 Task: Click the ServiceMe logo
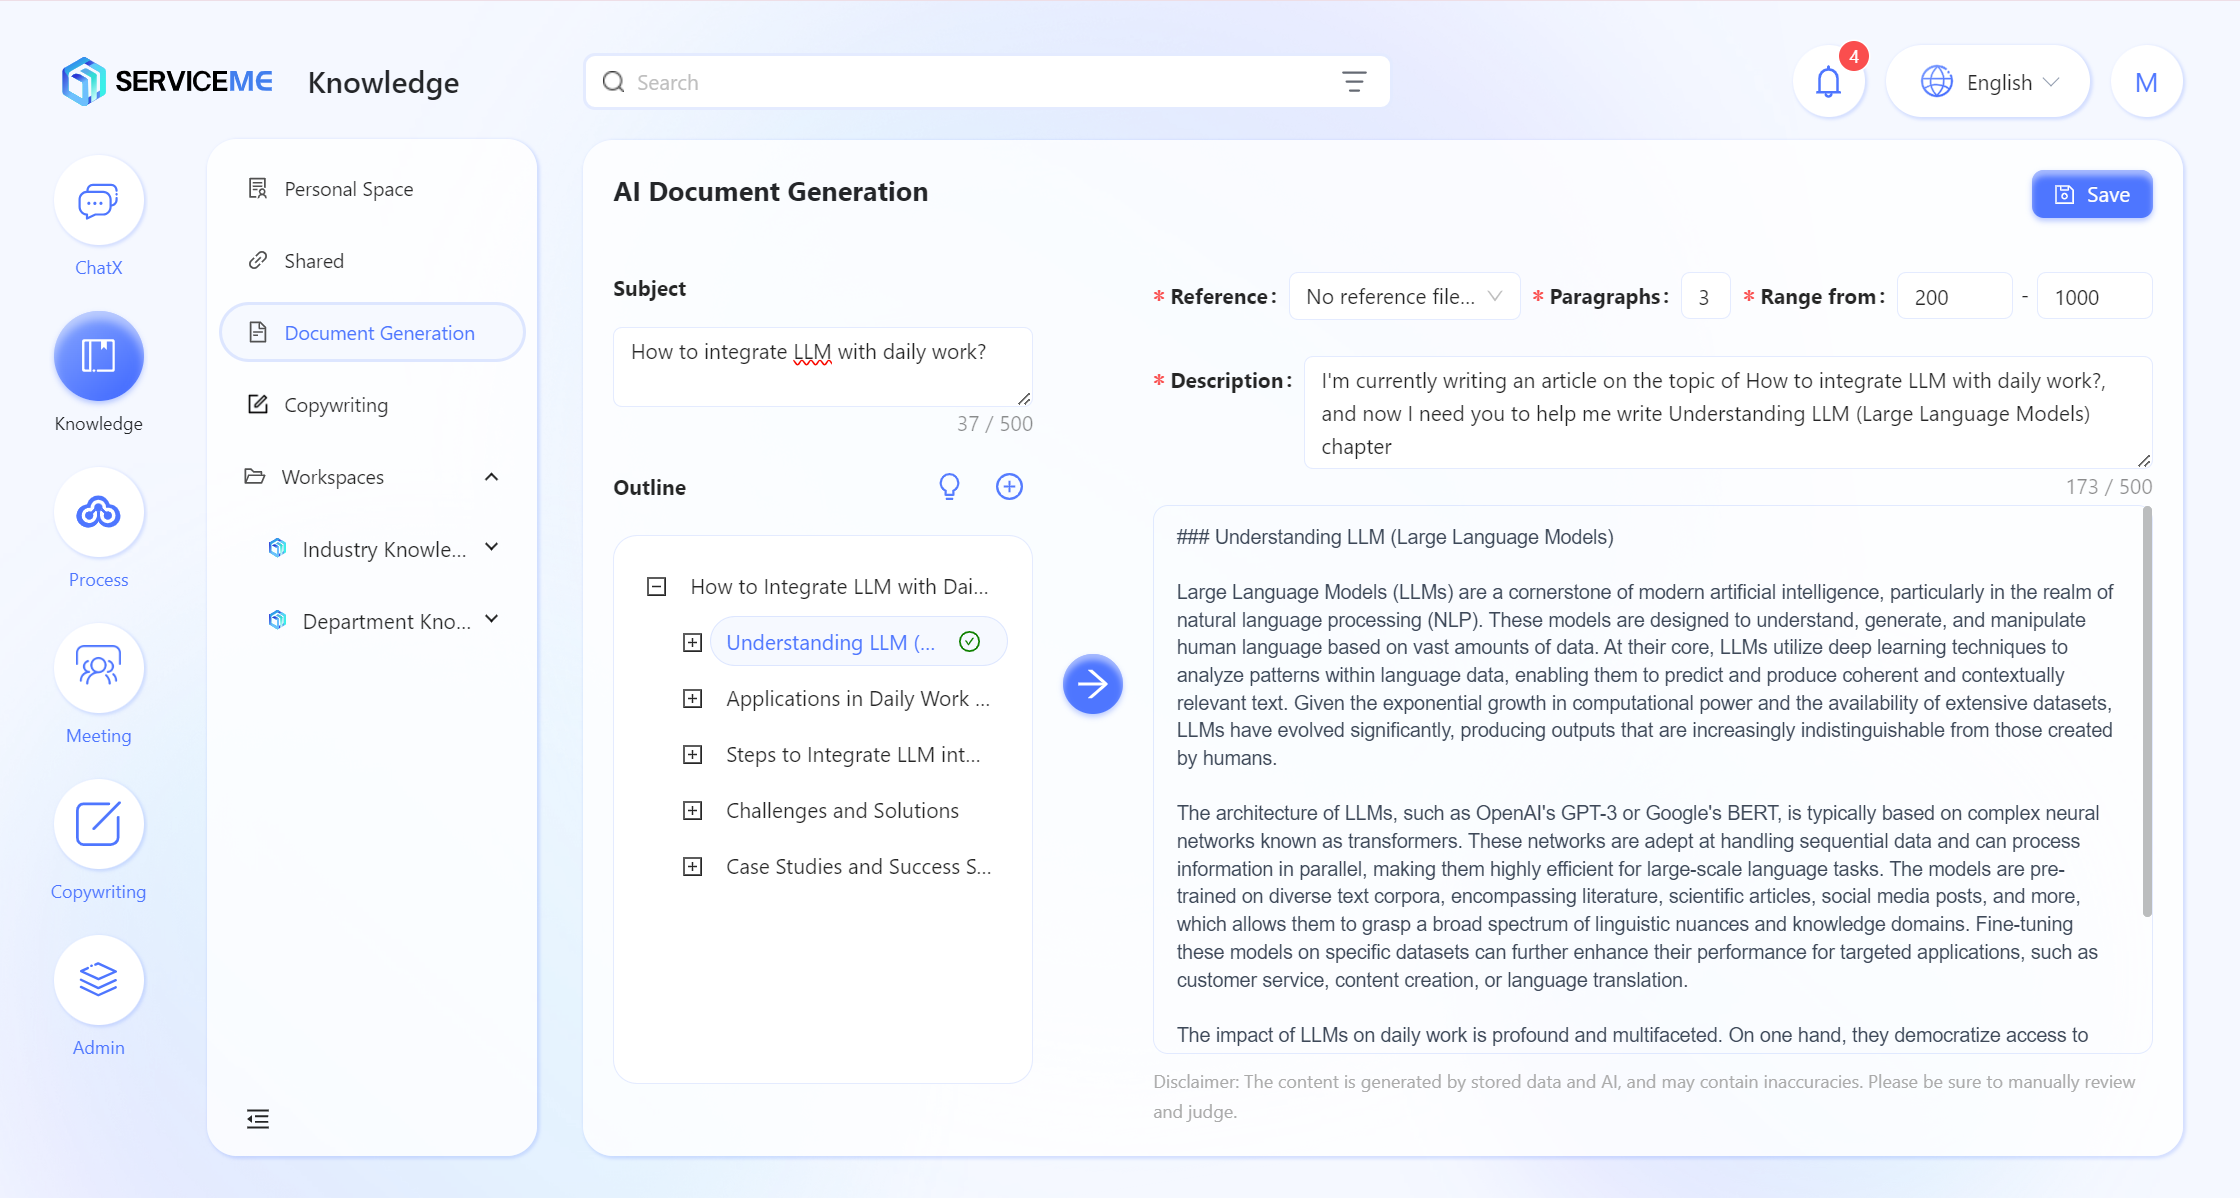pos(166,81)
